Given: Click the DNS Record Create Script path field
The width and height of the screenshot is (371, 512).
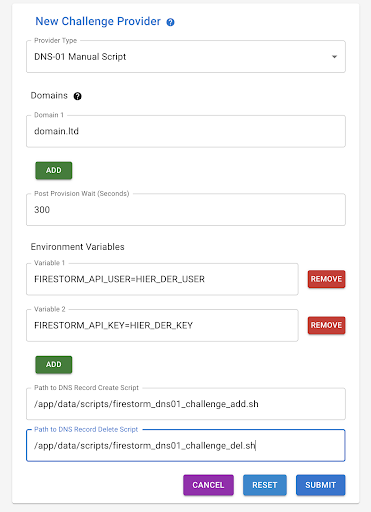Looking at the screenshot, I should 186,404.
